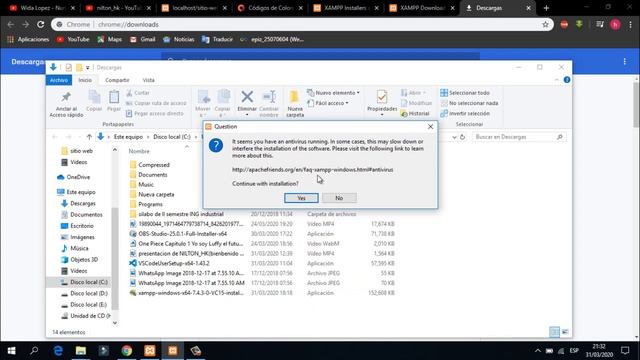Screen dimensions: 640x360
Task: Click No seleccionar nada
Action: point(469,103)
